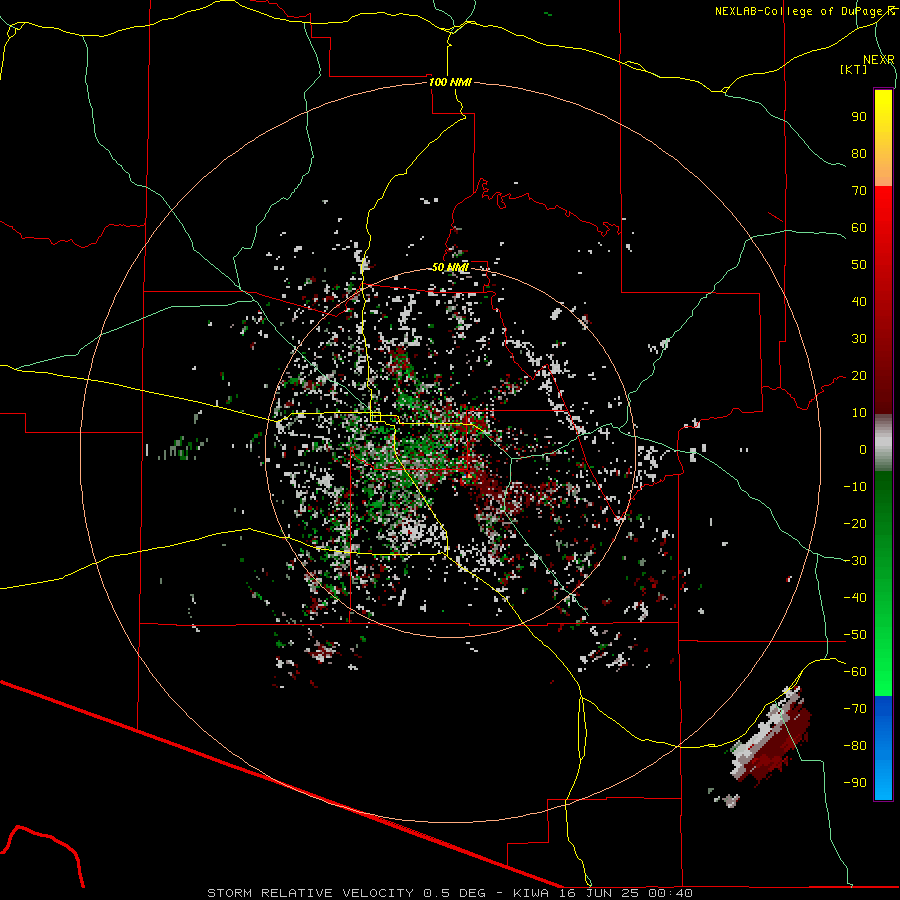
Task: Click the 100 NMI range ring label
Action: [450, 82]
